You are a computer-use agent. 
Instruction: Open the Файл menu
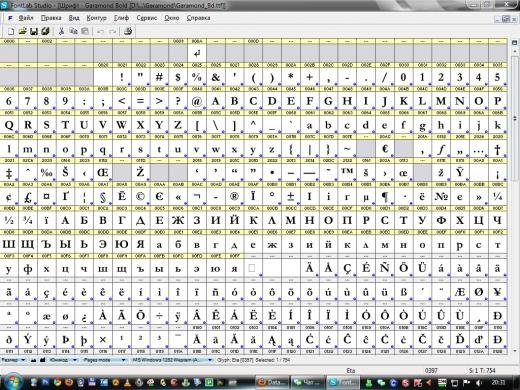click(x=26, y=18)
